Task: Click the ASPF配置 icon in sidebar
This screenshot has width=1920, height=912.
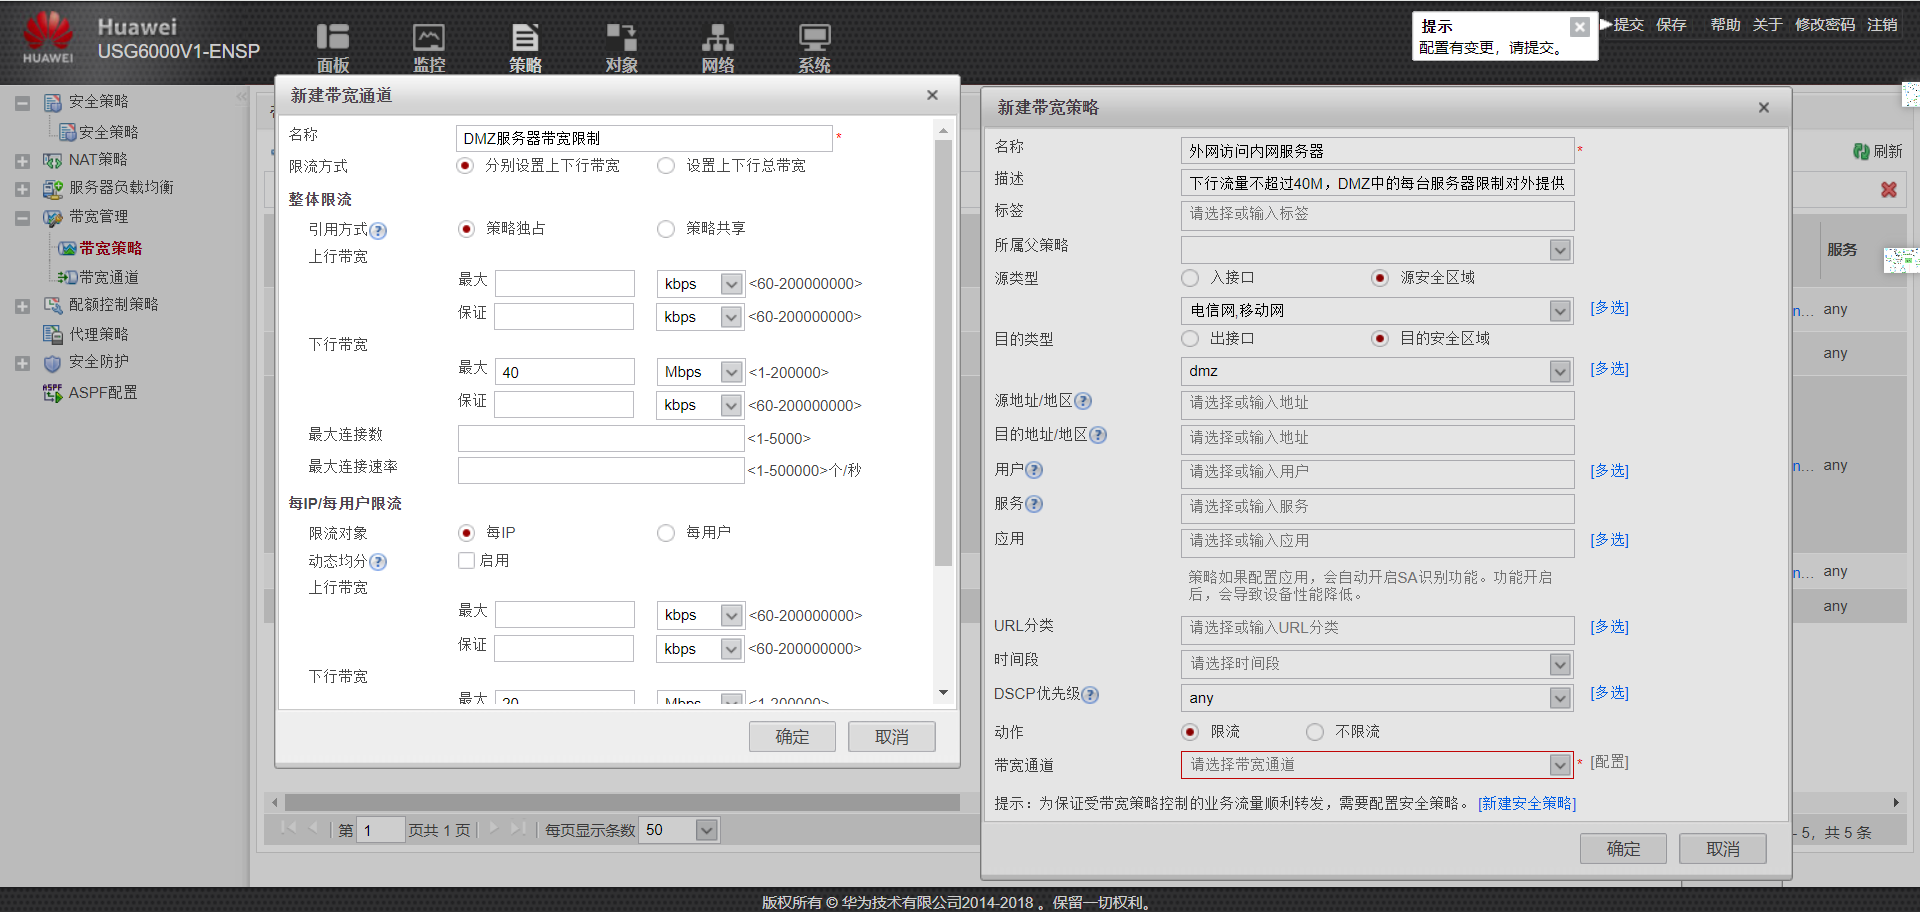Action: click(53, 392)
